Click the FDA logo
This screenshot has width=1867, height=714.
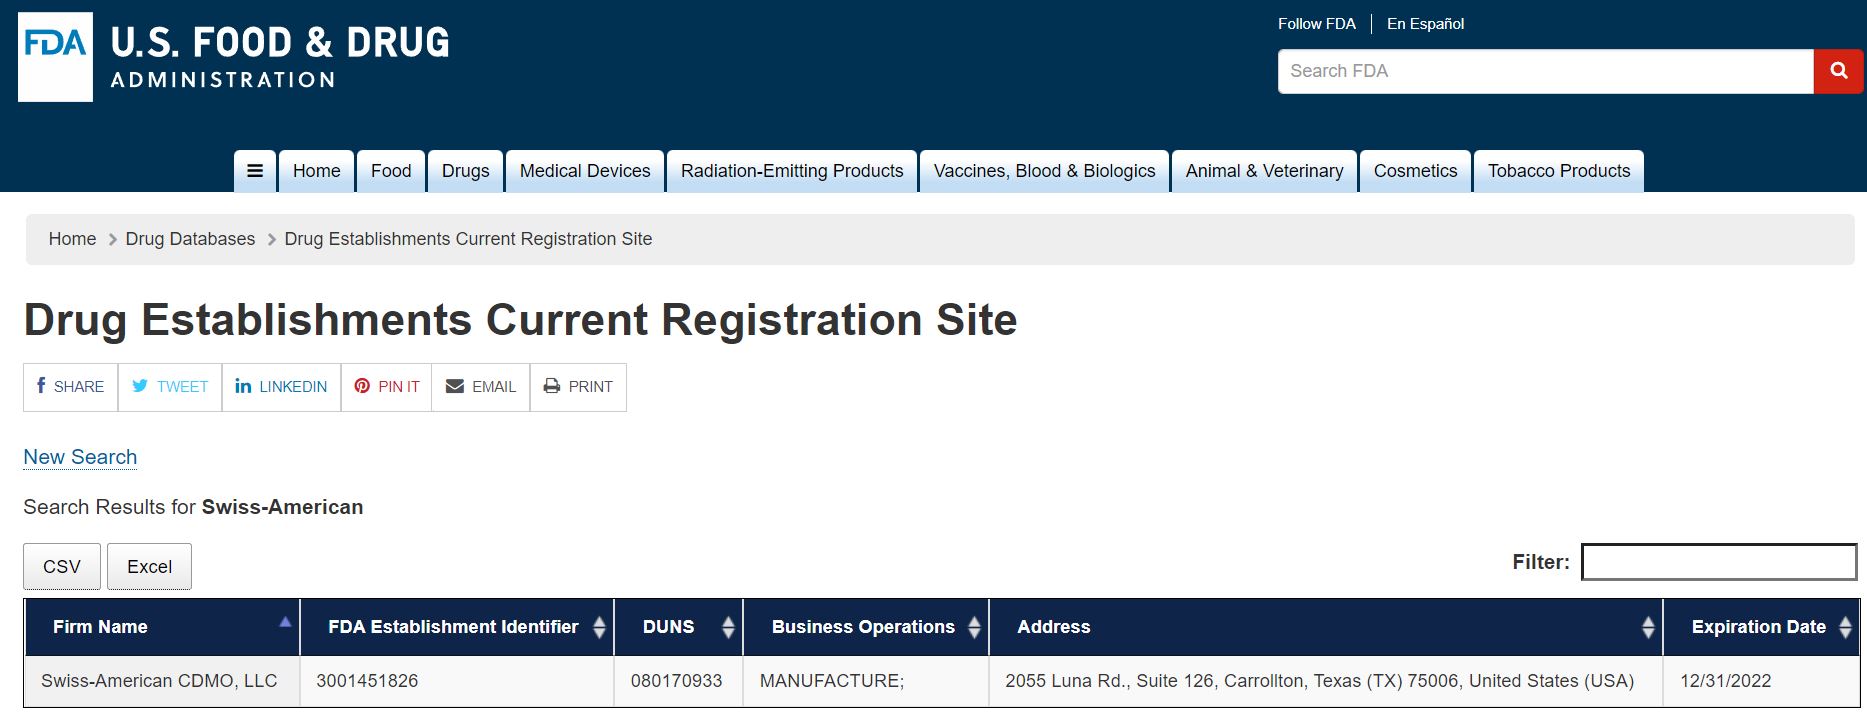55,57
